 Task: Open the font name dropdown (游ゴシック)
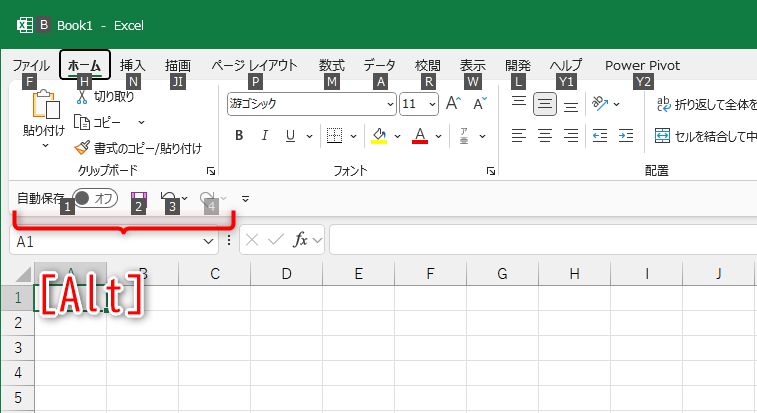pos(390,104)
